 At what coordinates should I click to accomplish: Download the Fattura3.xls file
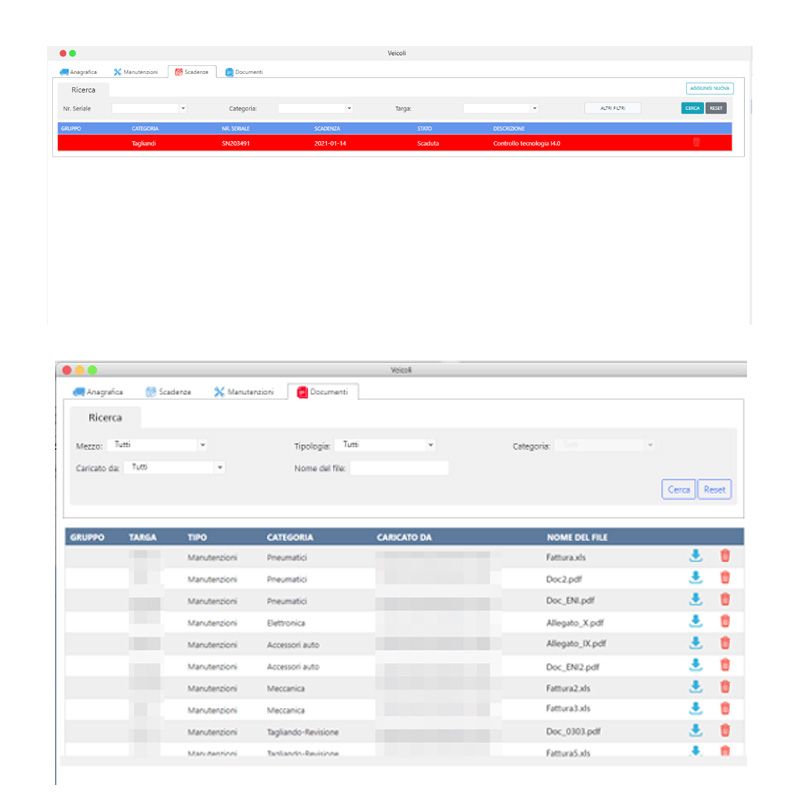[696, 708]
